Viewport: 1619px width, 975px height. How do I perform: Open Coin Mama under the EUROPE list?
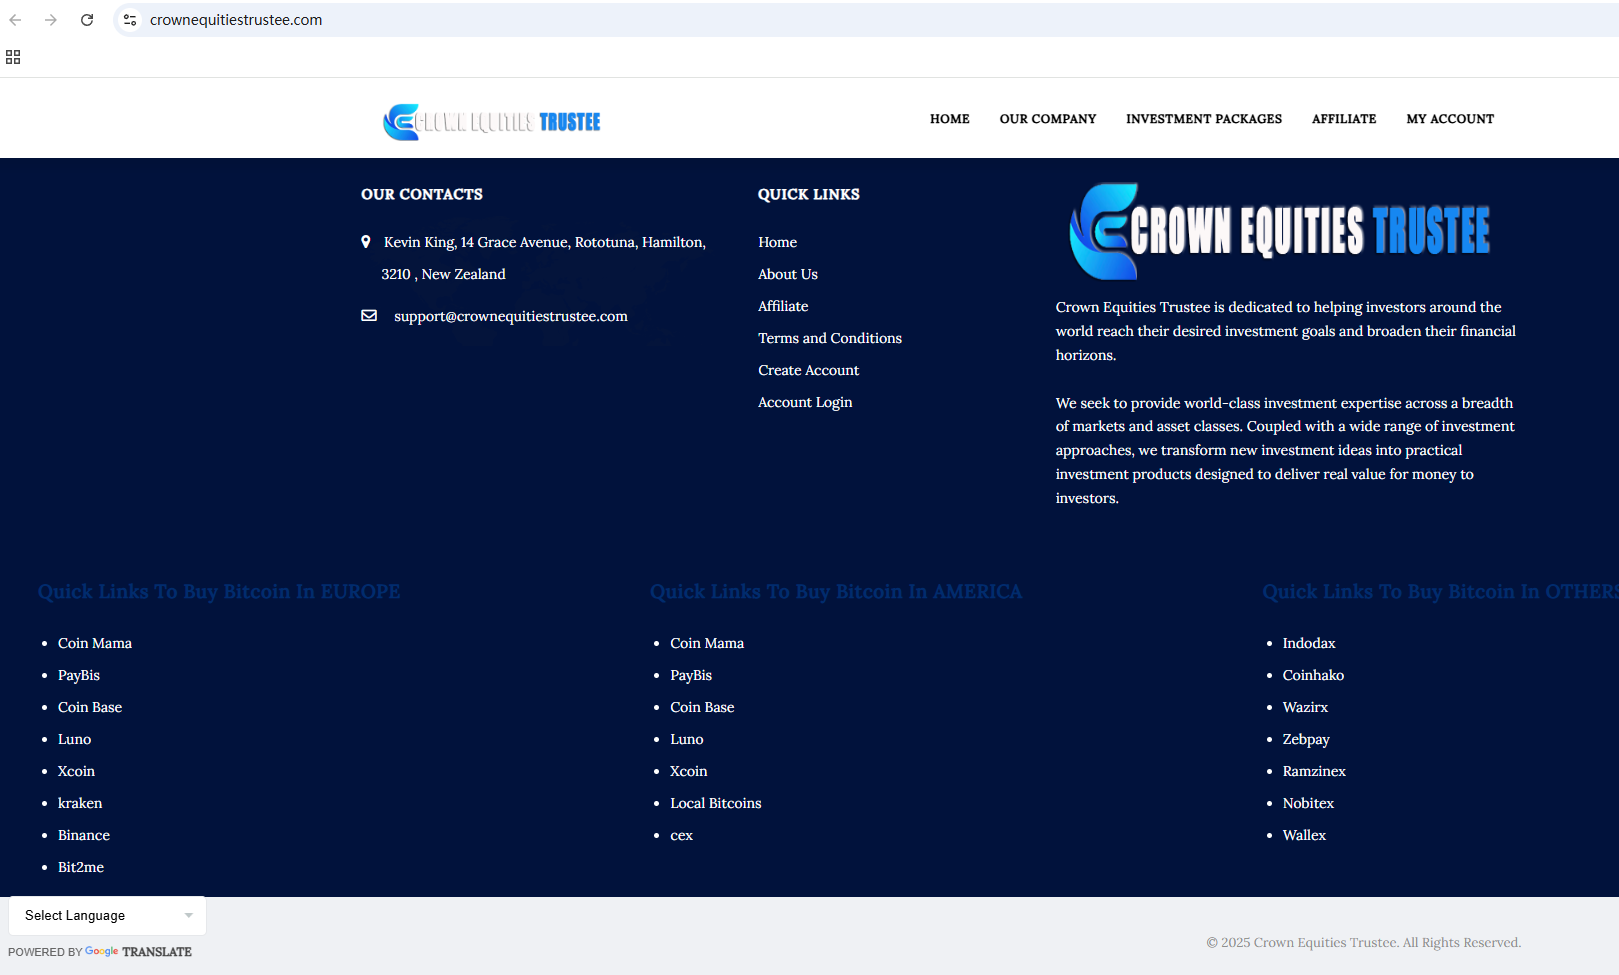pos(95,643)
